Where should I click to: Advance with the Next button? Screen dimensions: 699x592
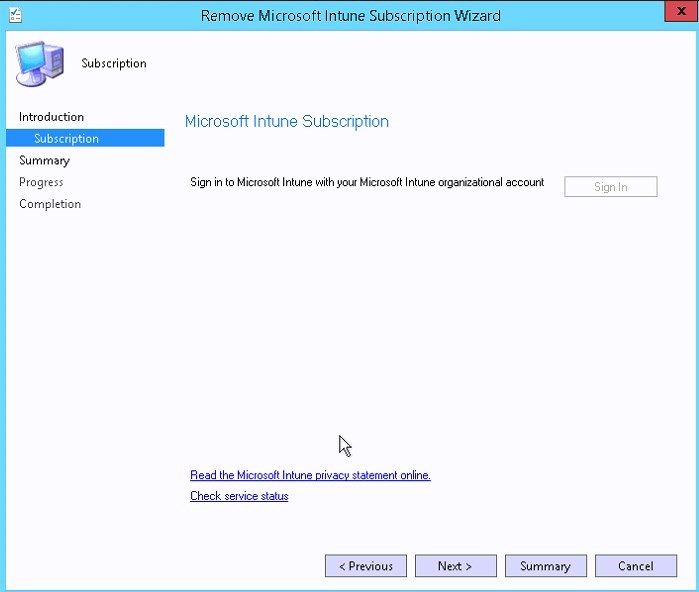click(456, 566)
